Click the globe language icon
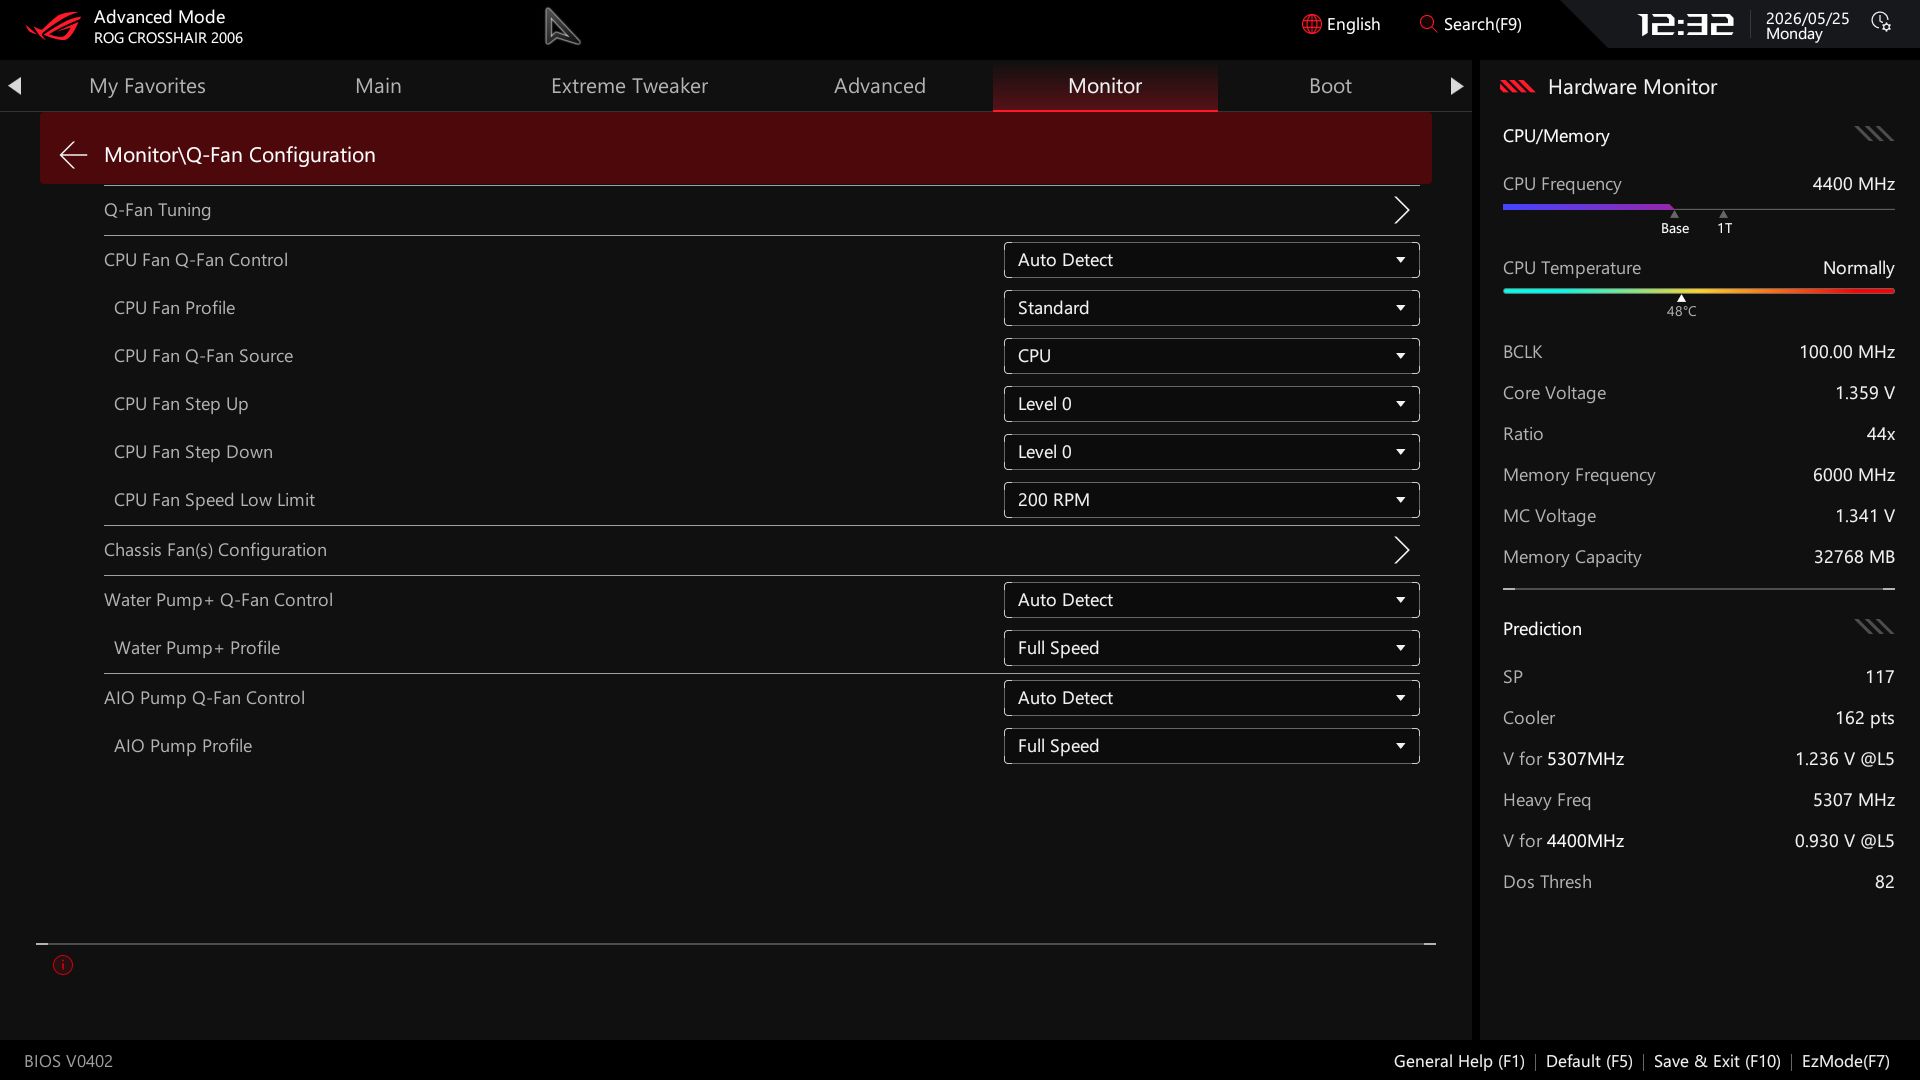 pyautogui.click(x=1311, y=24)
